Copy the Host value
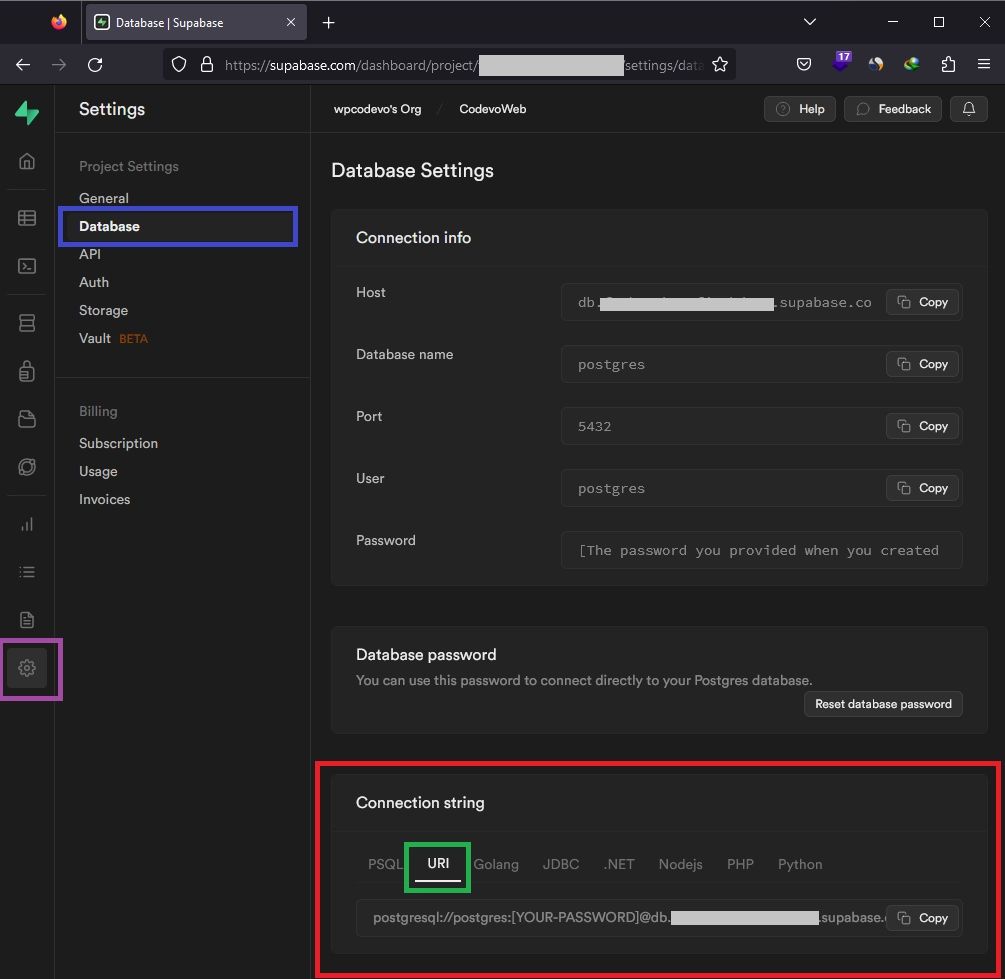The image size is (1005, 979). pos(922,302)
